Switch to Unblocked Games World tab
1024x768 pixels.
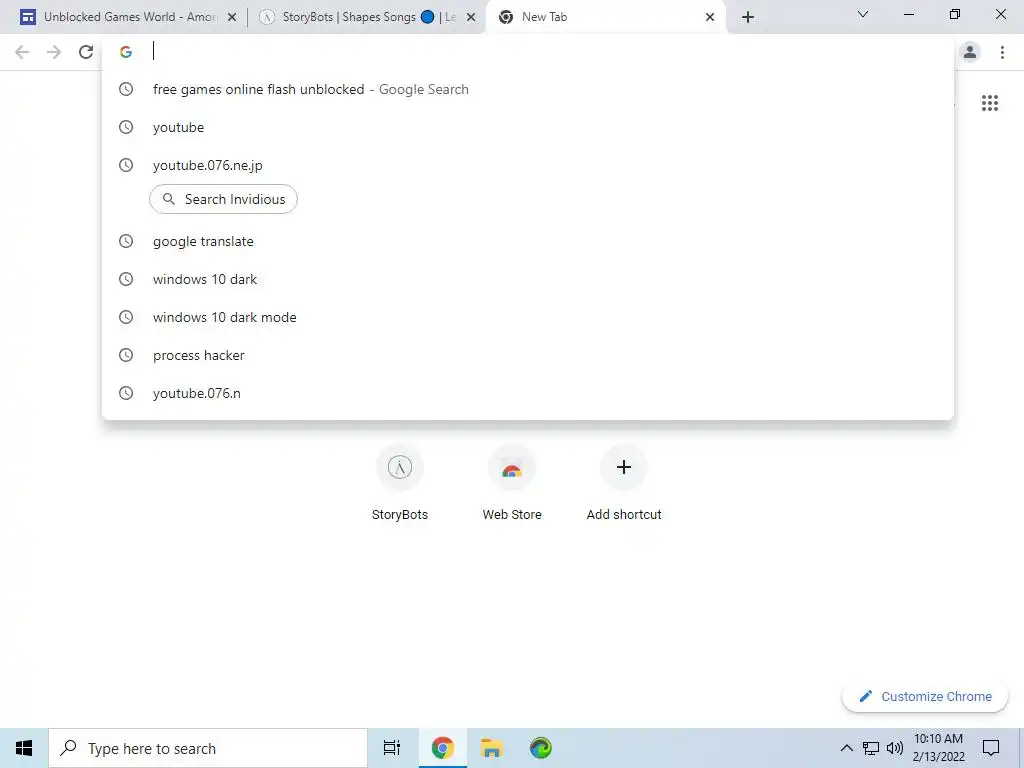129,17
